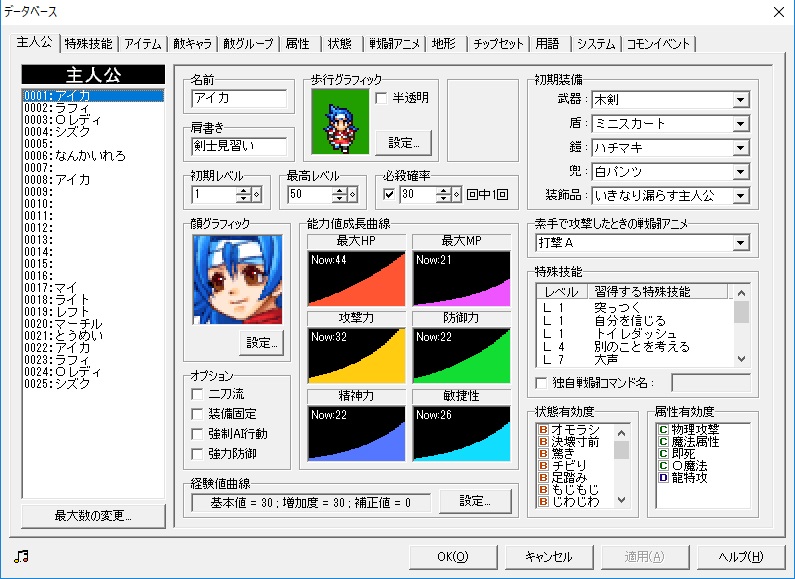Click the キャンセル button
Viewport: 795px width, 579px height.
(x=549, y=557)
